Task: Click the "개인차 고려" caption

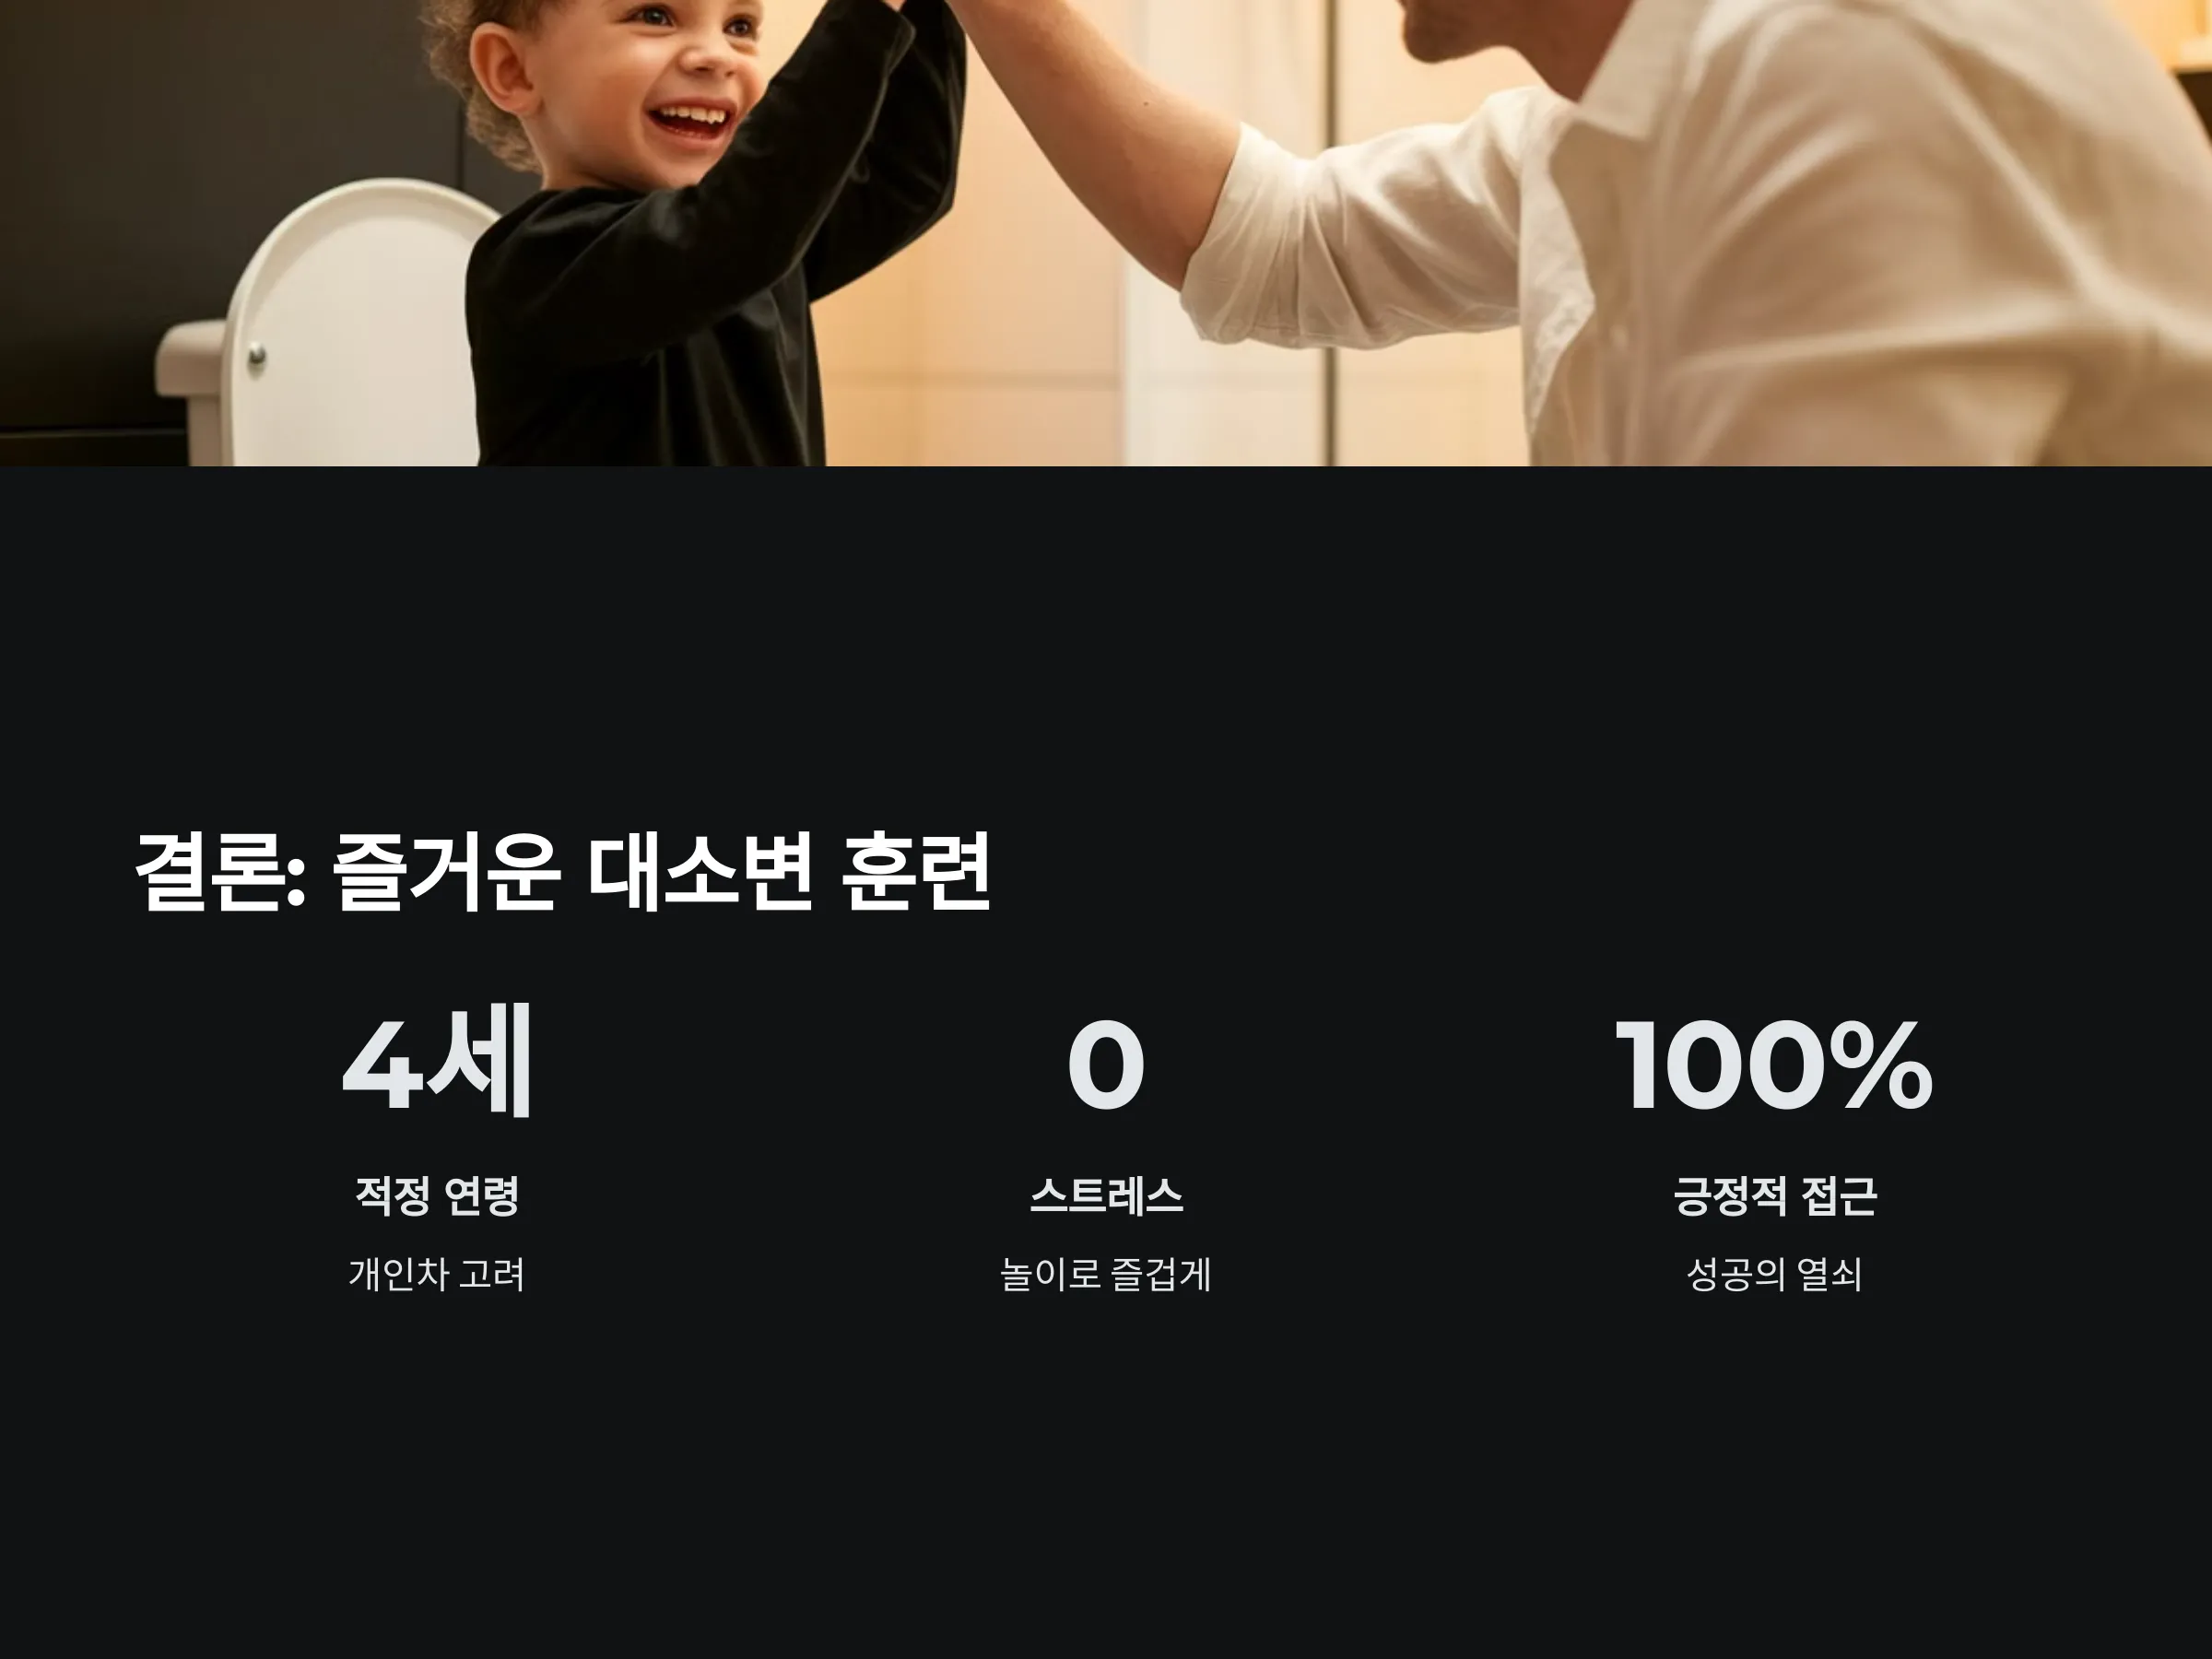Action: [x=437, y=1274]
